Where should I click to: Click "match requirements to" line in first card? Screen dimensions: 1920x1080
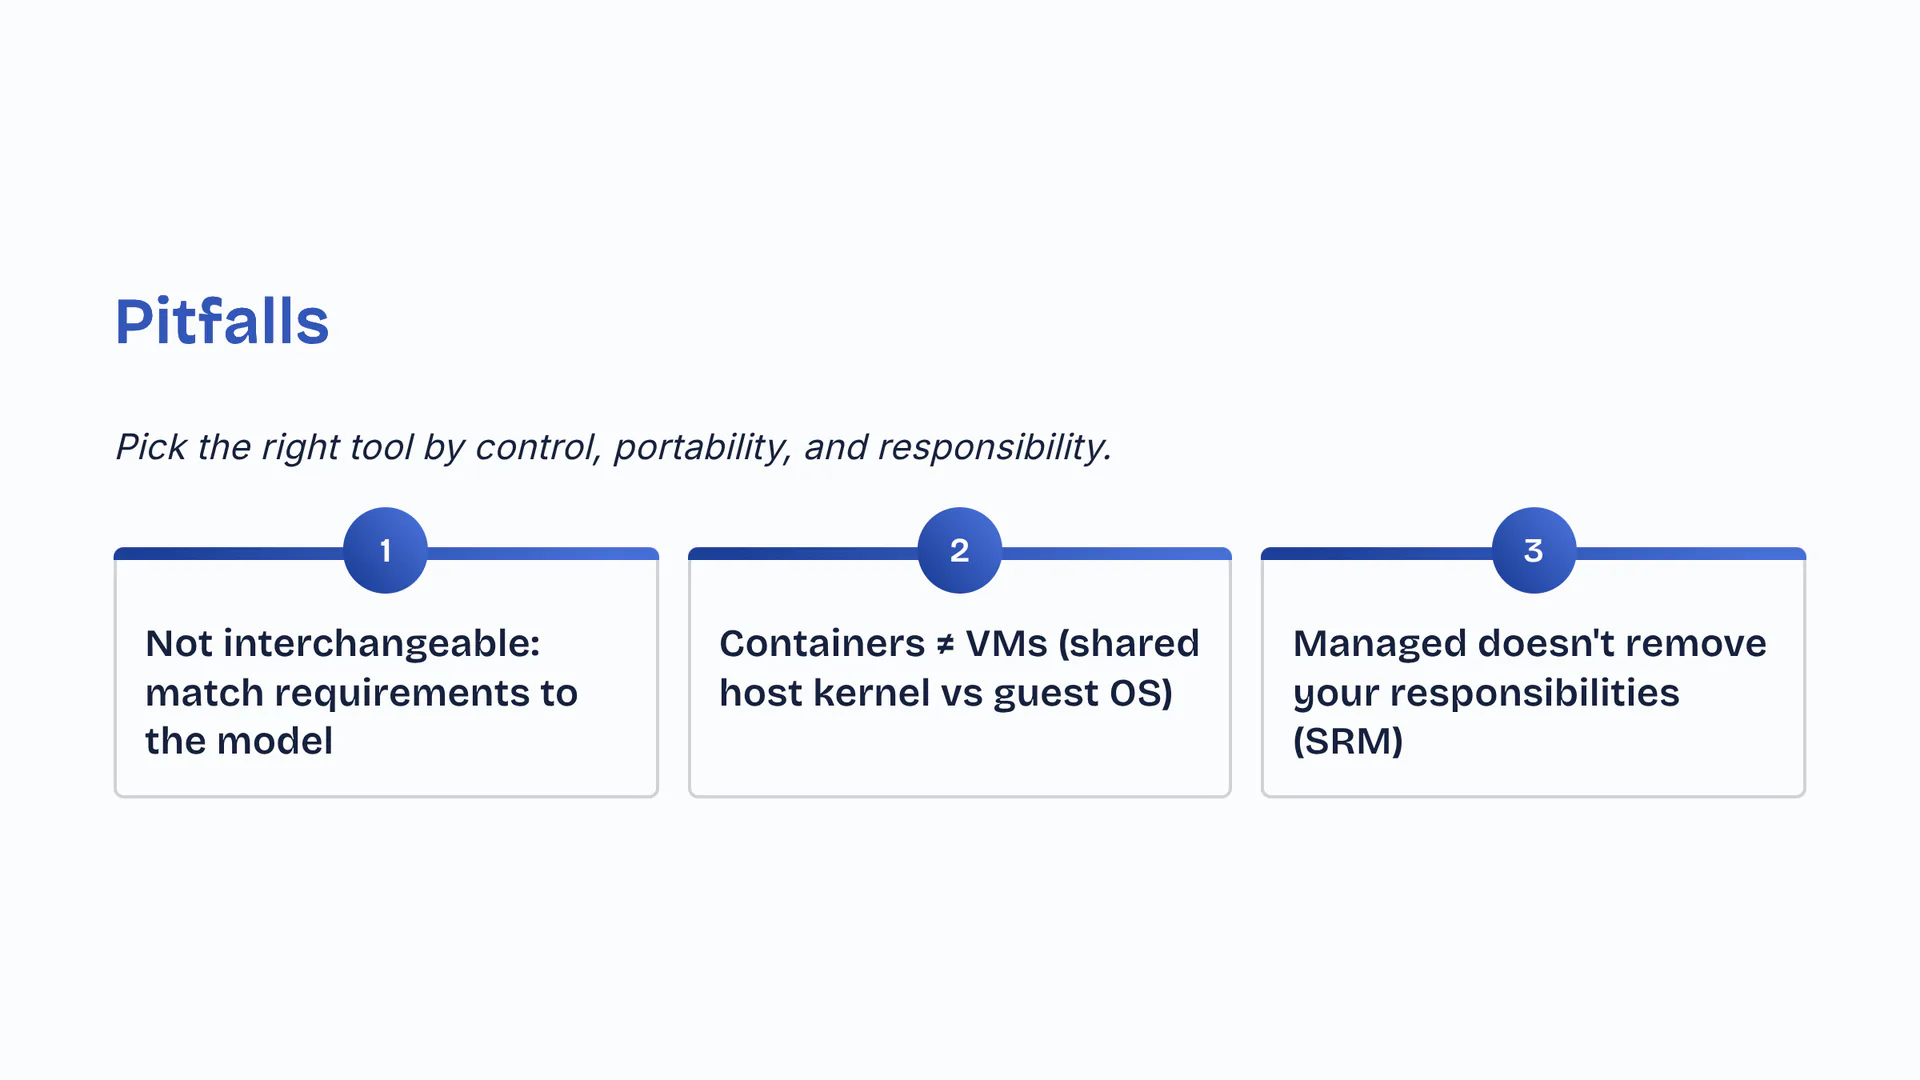[x=361, y=692]
